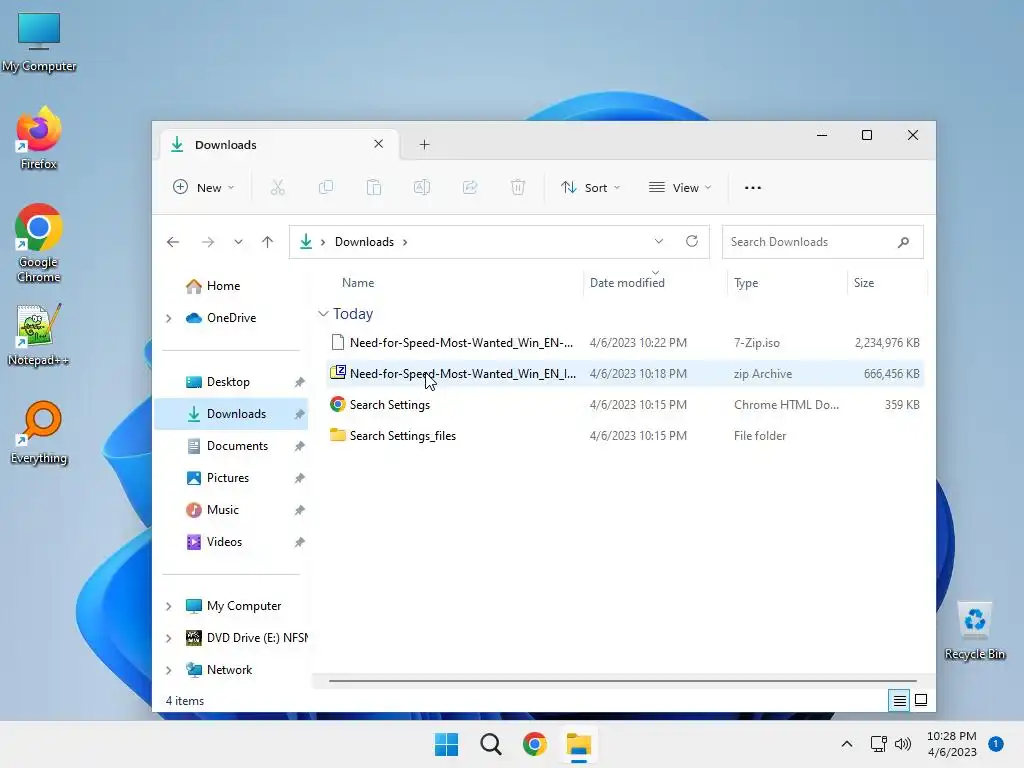Select the zip Archive Need-for-Speed file
Viewport: 1024px width, 768px height.
[x=625, y=374]
